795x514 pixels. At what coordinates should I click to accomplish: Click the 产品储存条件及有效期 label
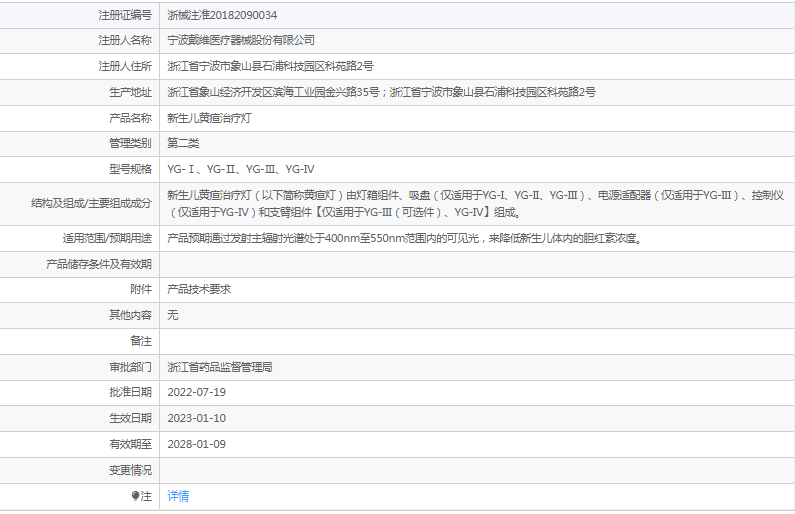tap(99, 264)
